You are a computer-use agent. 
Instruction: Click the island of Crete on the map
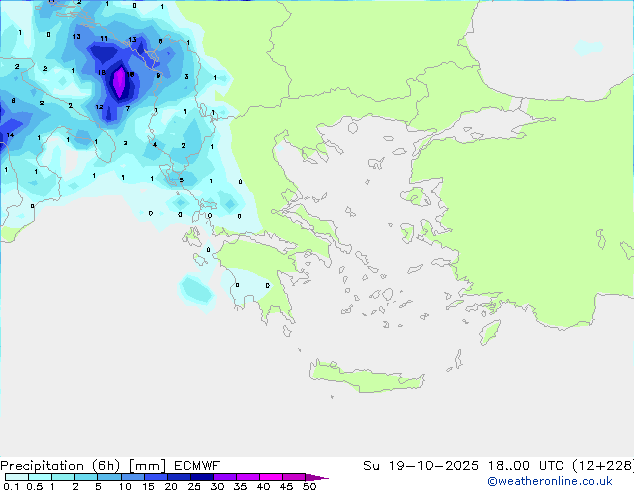pyautogui.click(x=366, y=376)
